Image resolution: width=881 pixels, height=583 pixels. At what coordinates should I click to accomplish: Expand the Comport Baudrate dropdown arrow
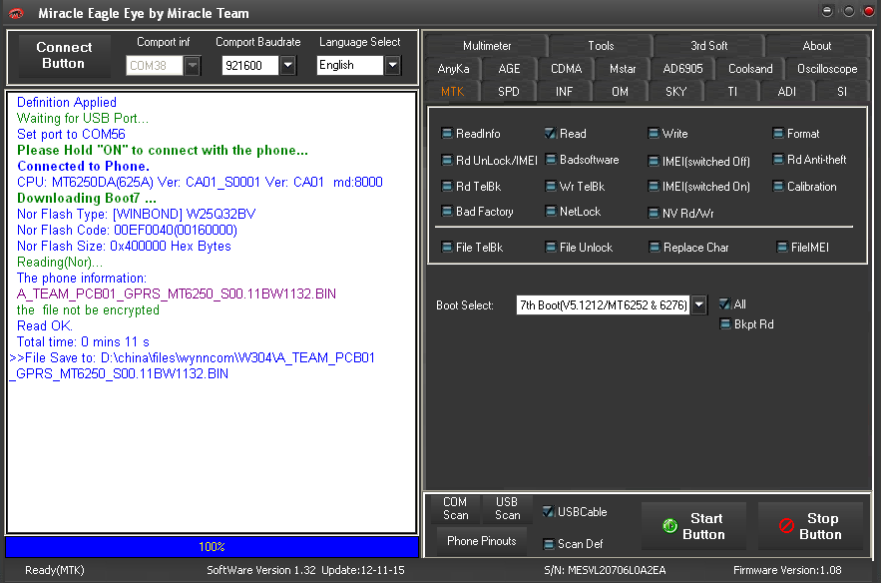click(x=288, y=66)
